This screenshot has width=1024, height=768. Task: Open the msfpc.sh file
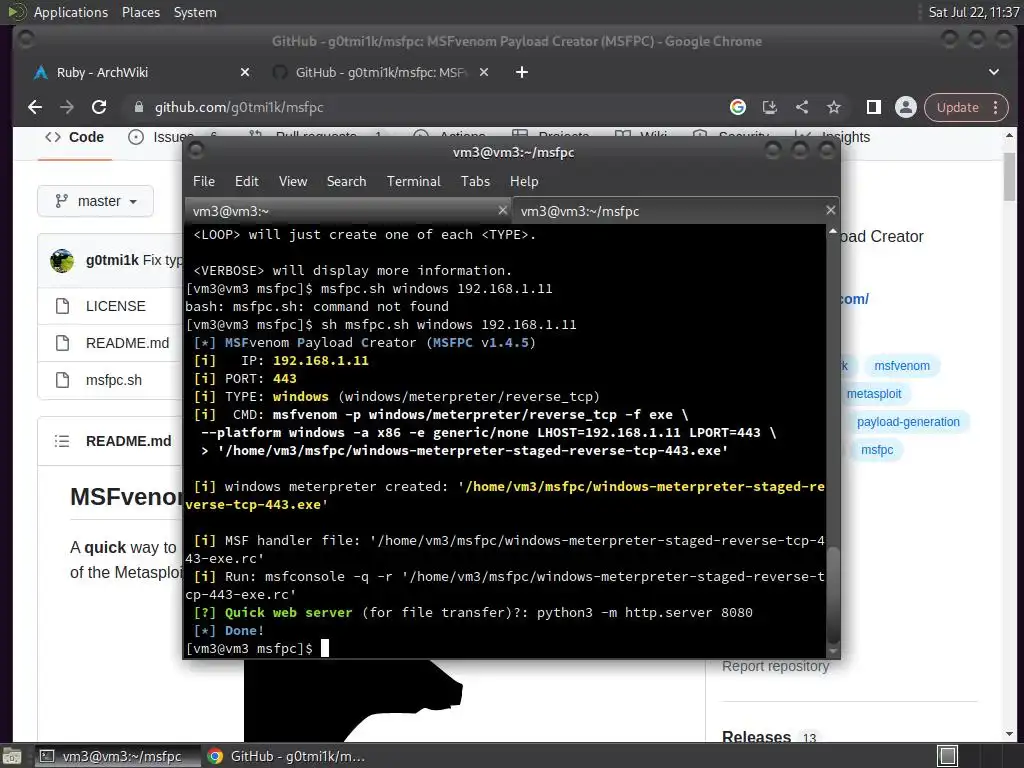[x=114, y=380]
